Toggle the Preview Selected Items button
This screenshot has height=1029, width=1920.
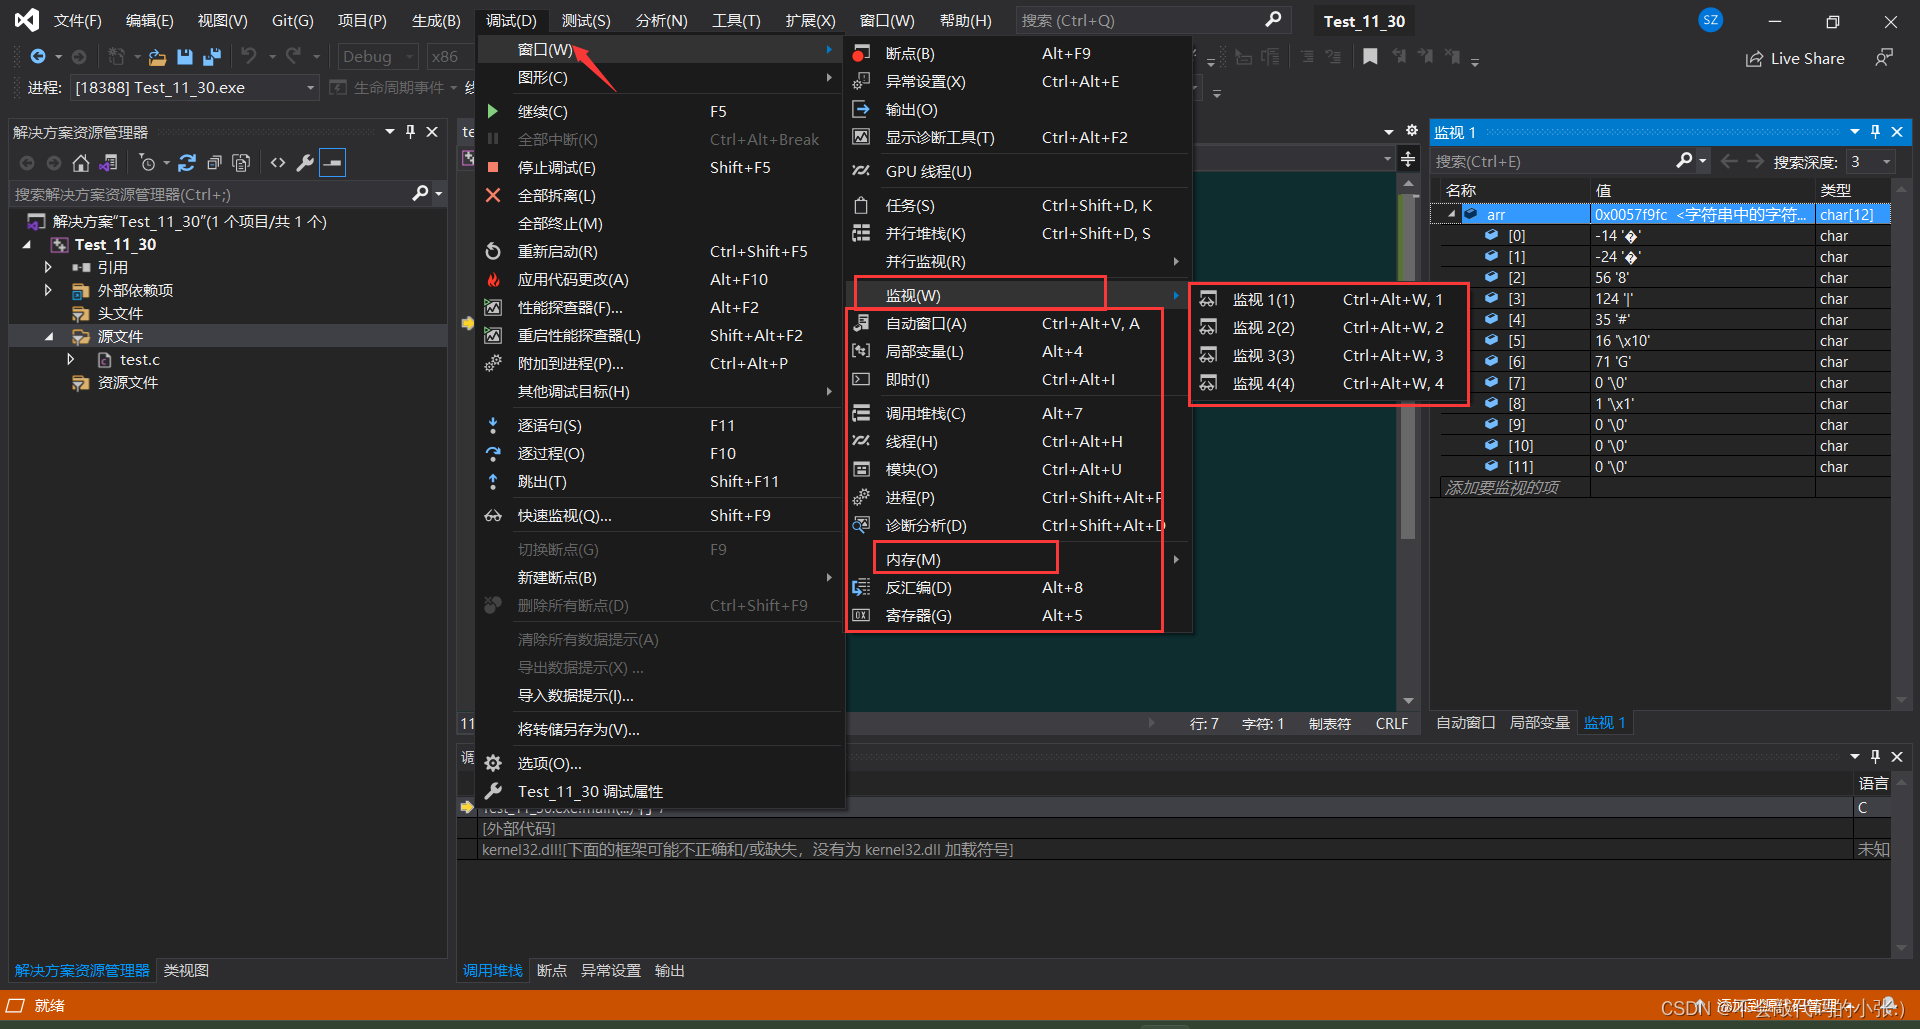tap(333, 163)
